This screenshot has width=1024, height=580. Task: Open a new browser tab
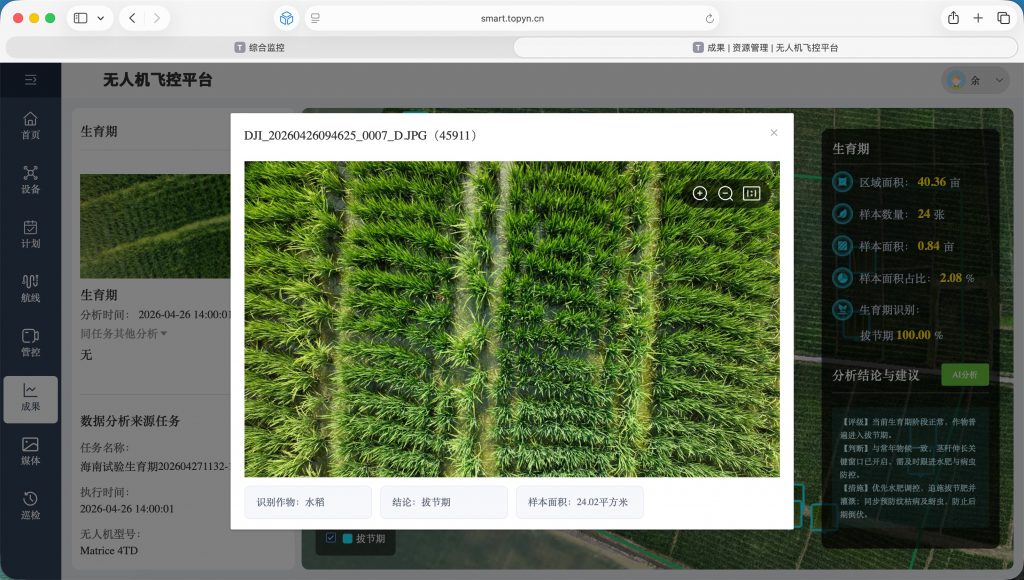coord(978,18)
